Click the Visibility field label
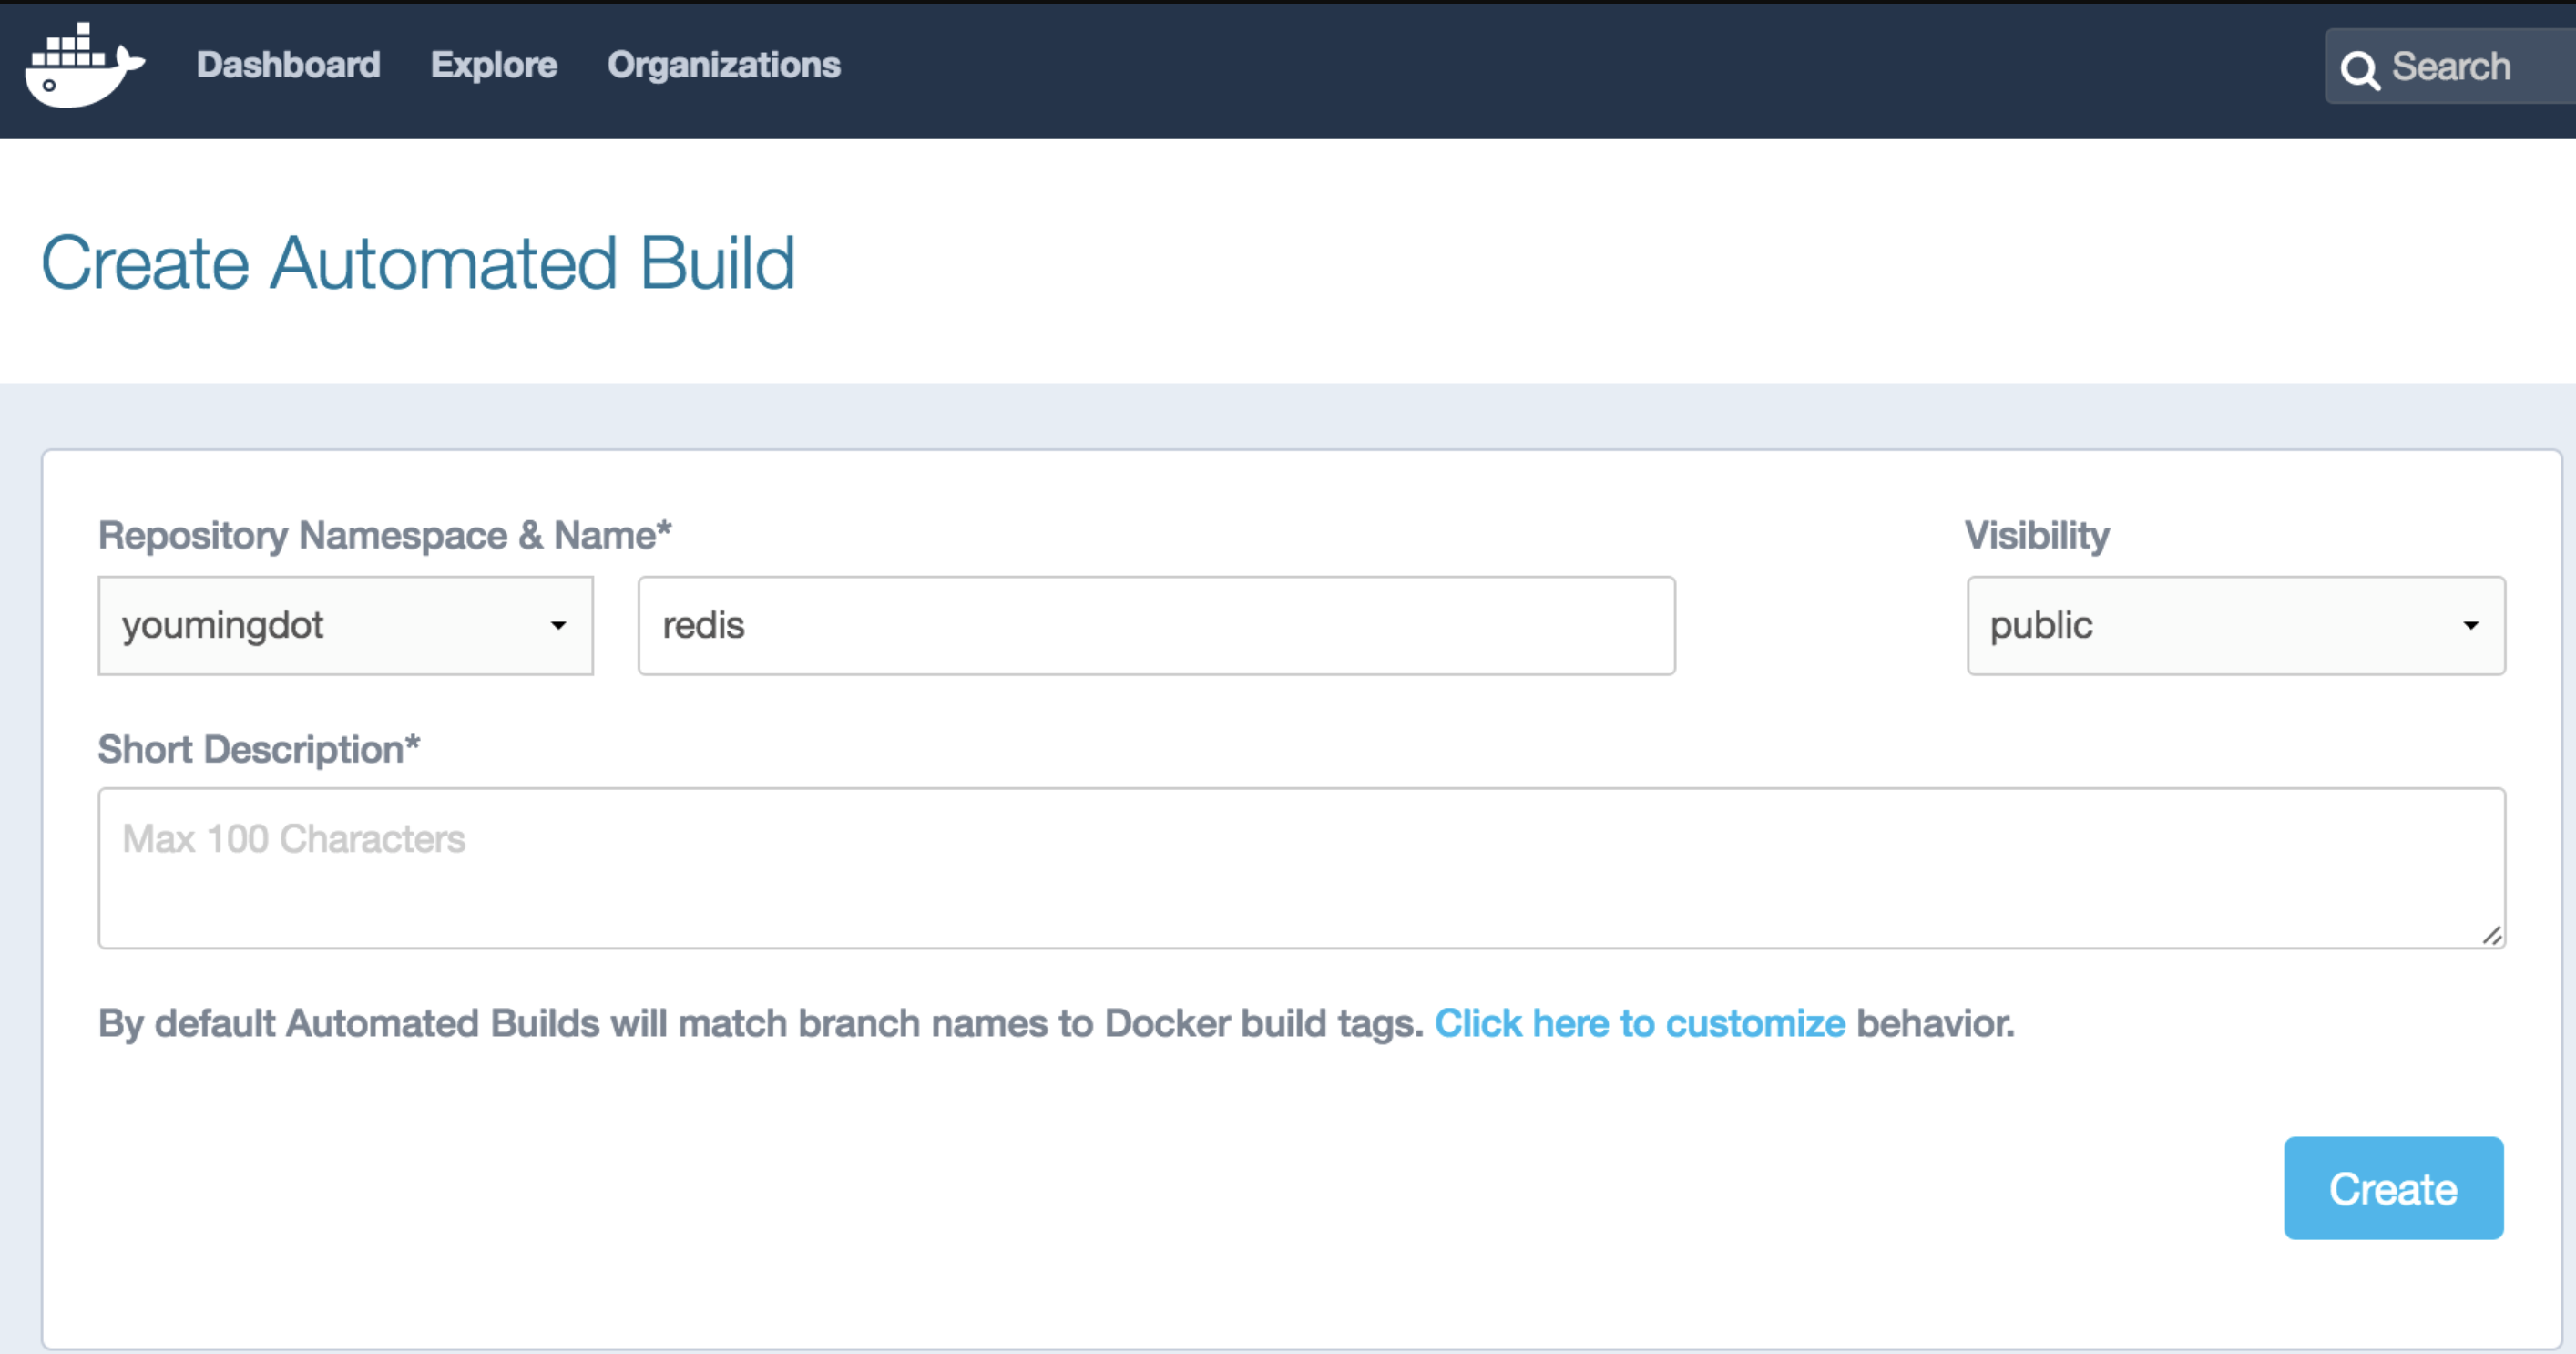 click(2036, 535)
